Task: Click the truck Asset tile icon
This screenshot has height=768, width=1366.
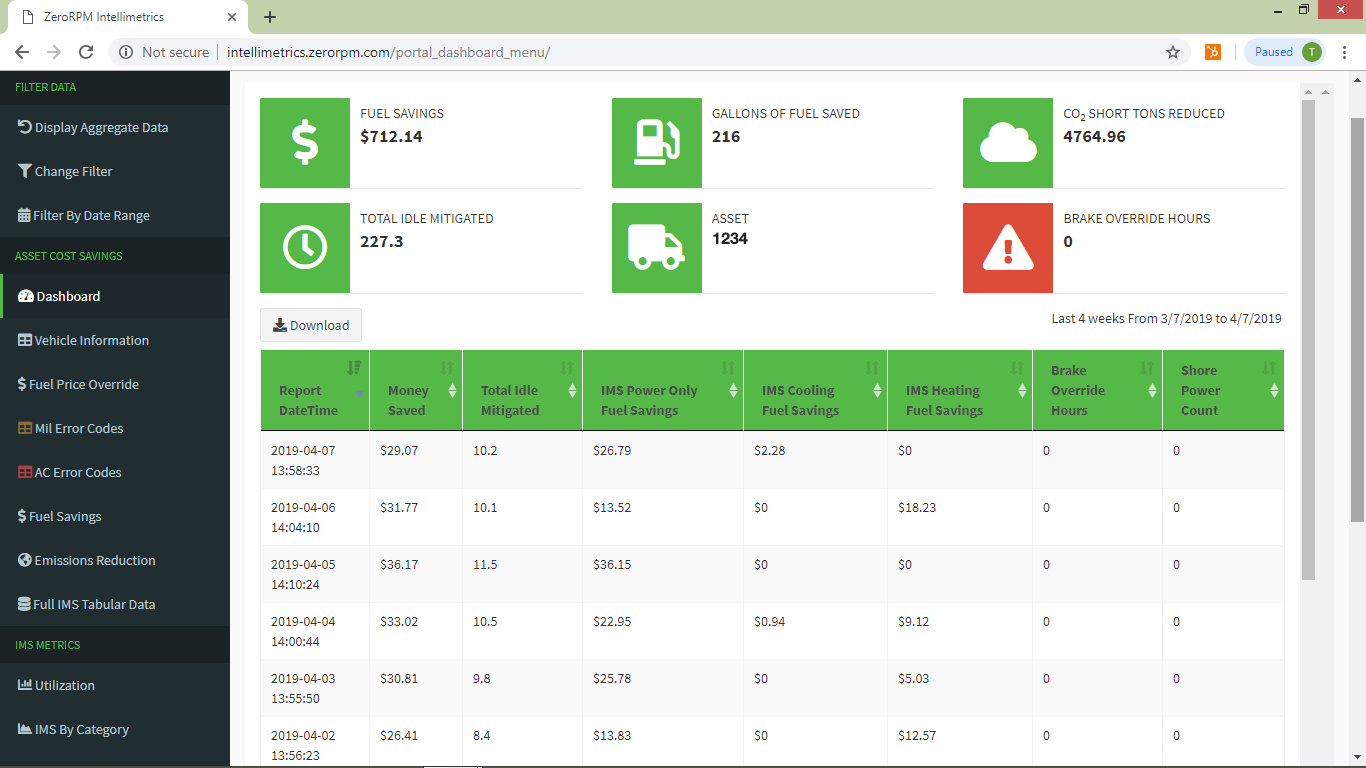Action: (657, 248)
